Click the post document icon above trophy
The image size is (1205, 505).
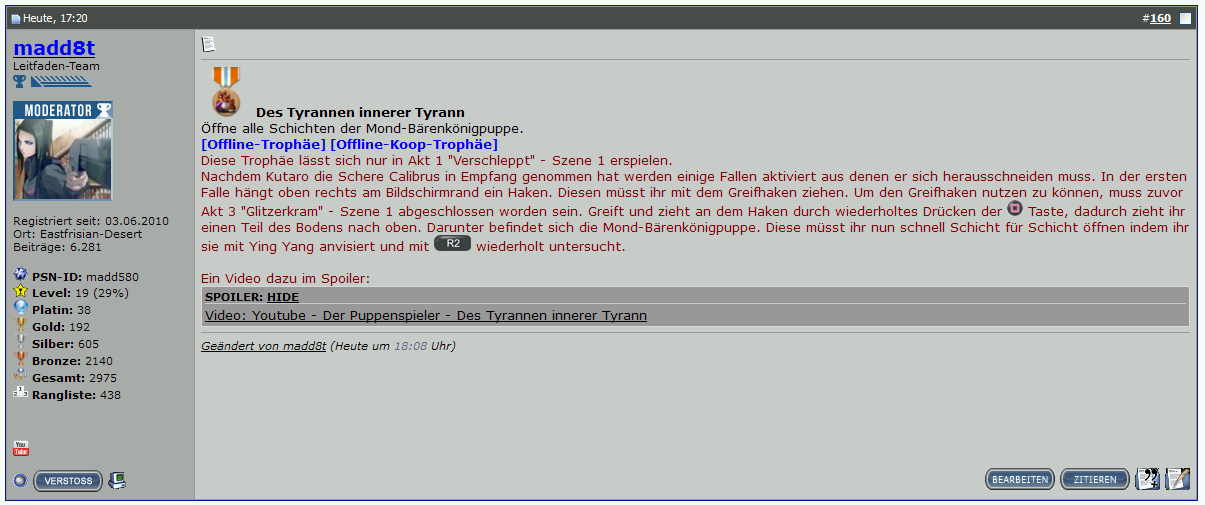(209, 44)
